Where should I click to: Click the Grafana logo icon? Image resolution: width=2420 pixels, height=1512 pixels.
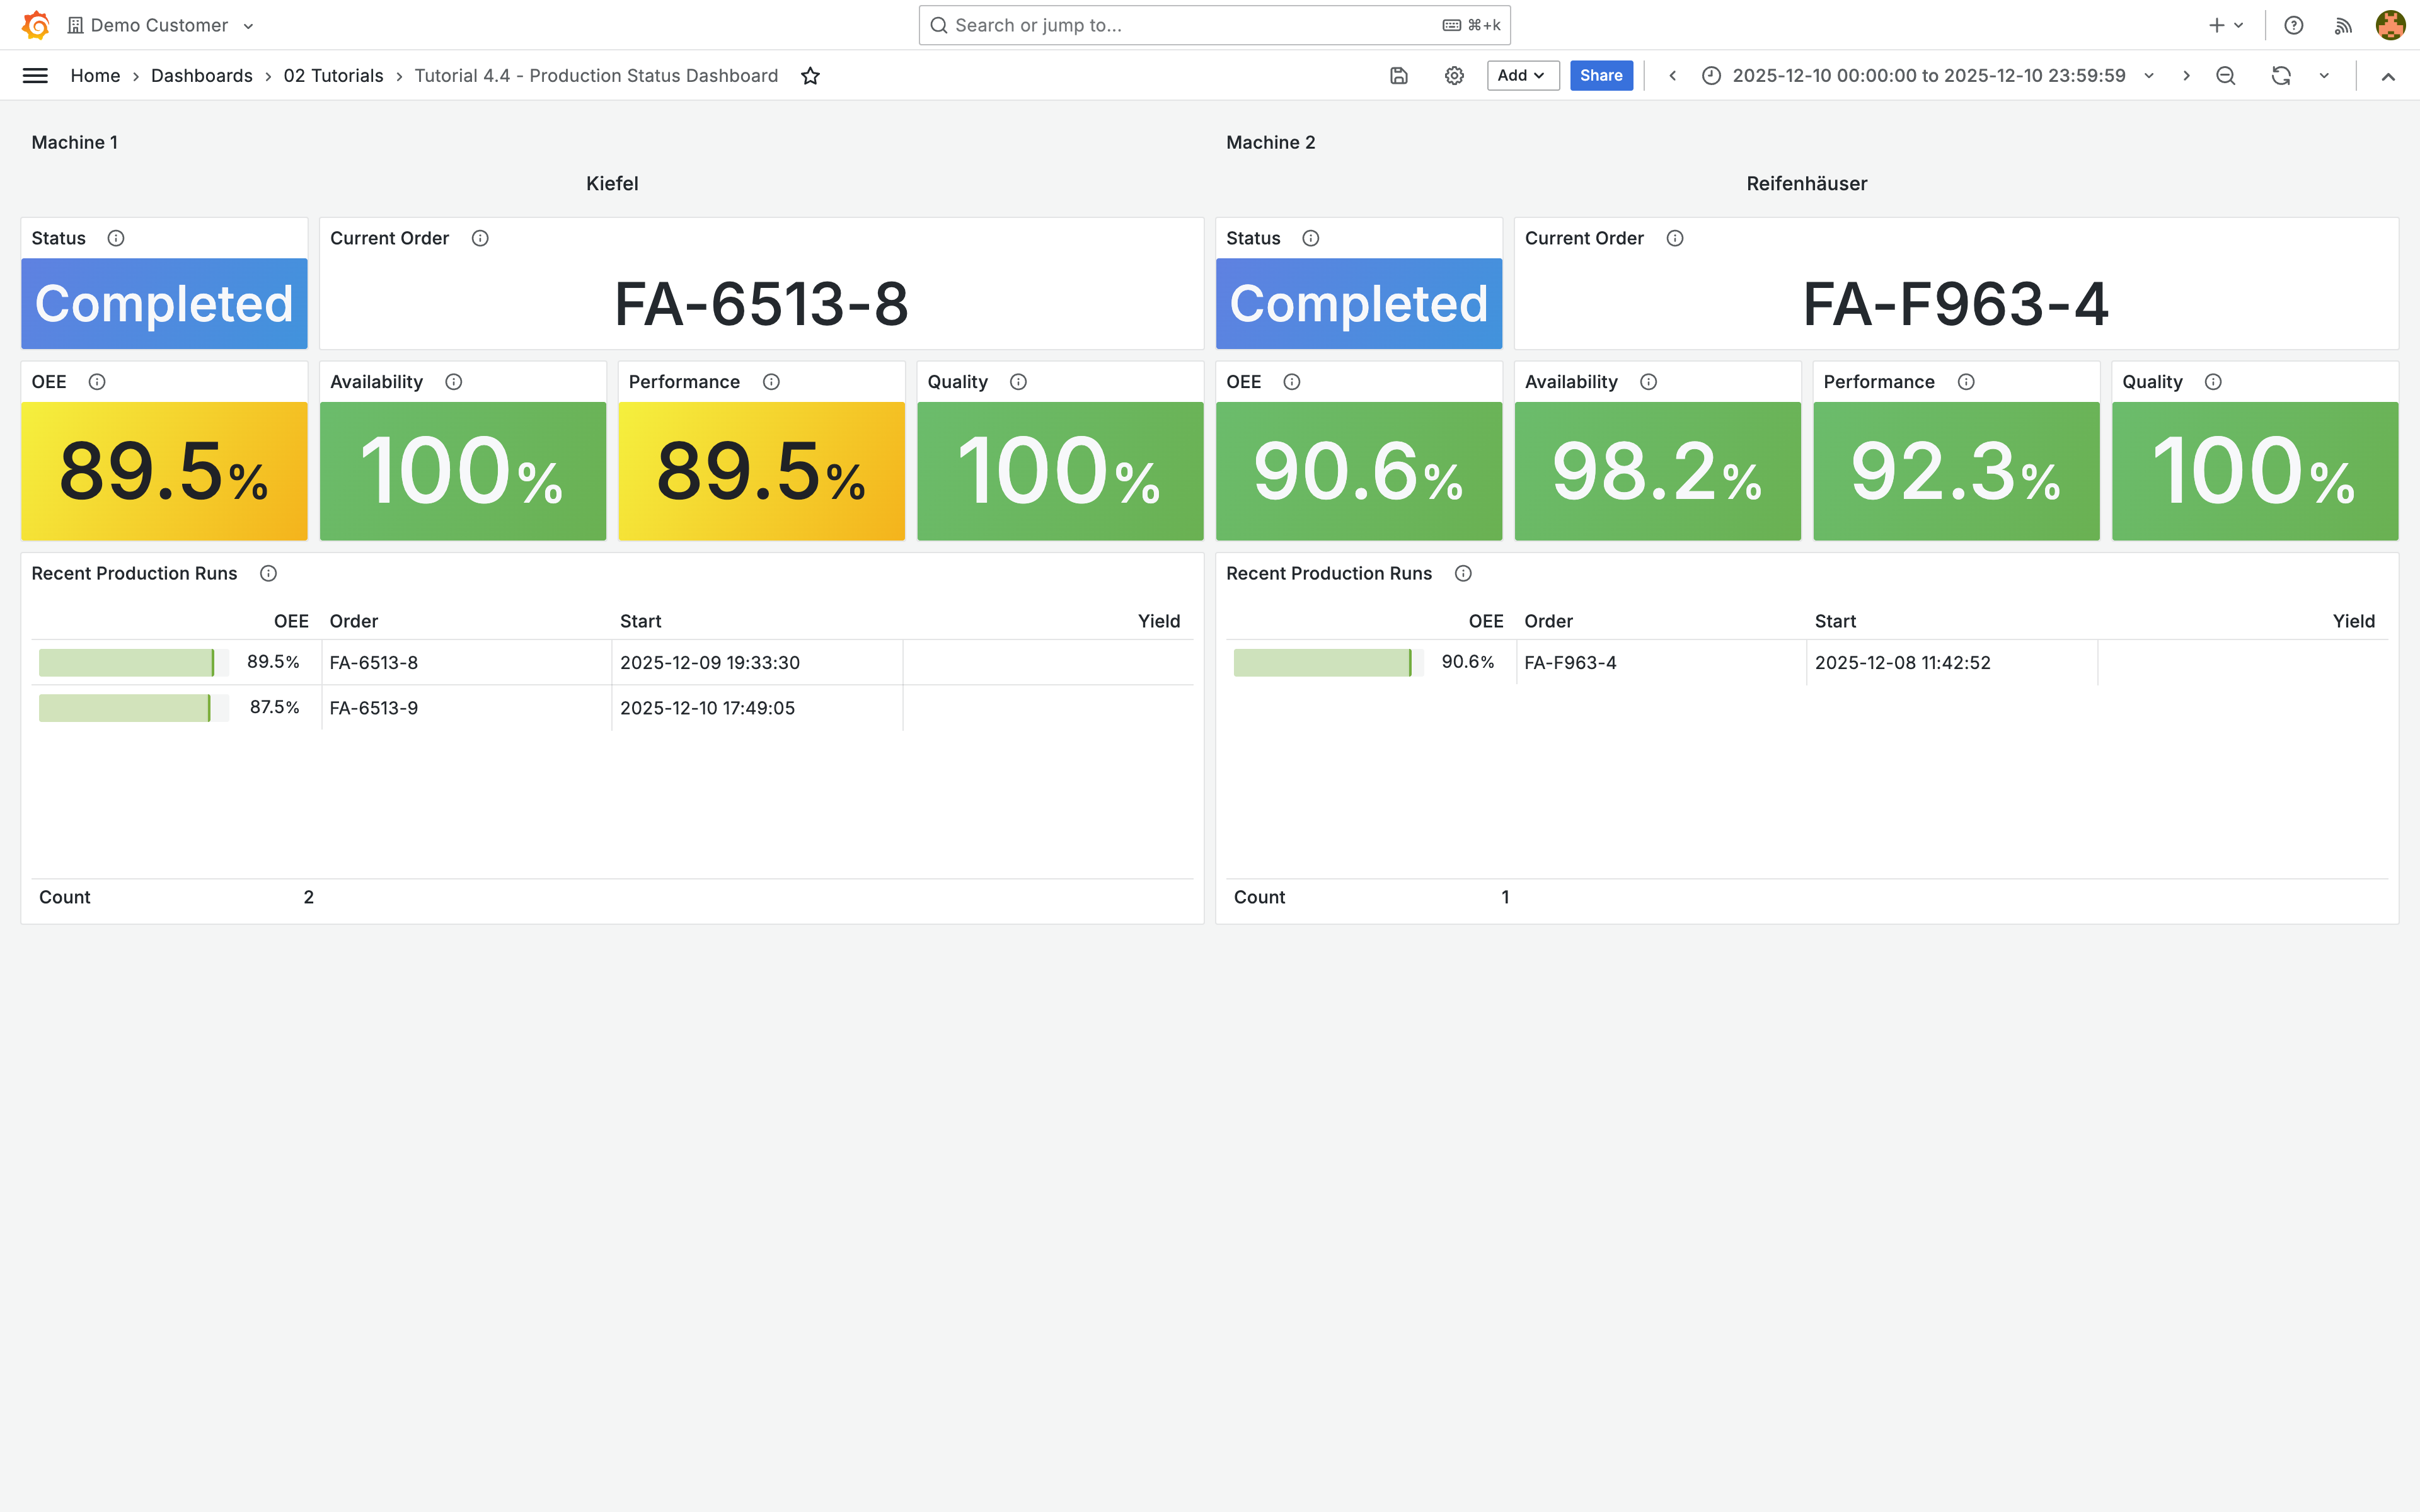(36, 25)
